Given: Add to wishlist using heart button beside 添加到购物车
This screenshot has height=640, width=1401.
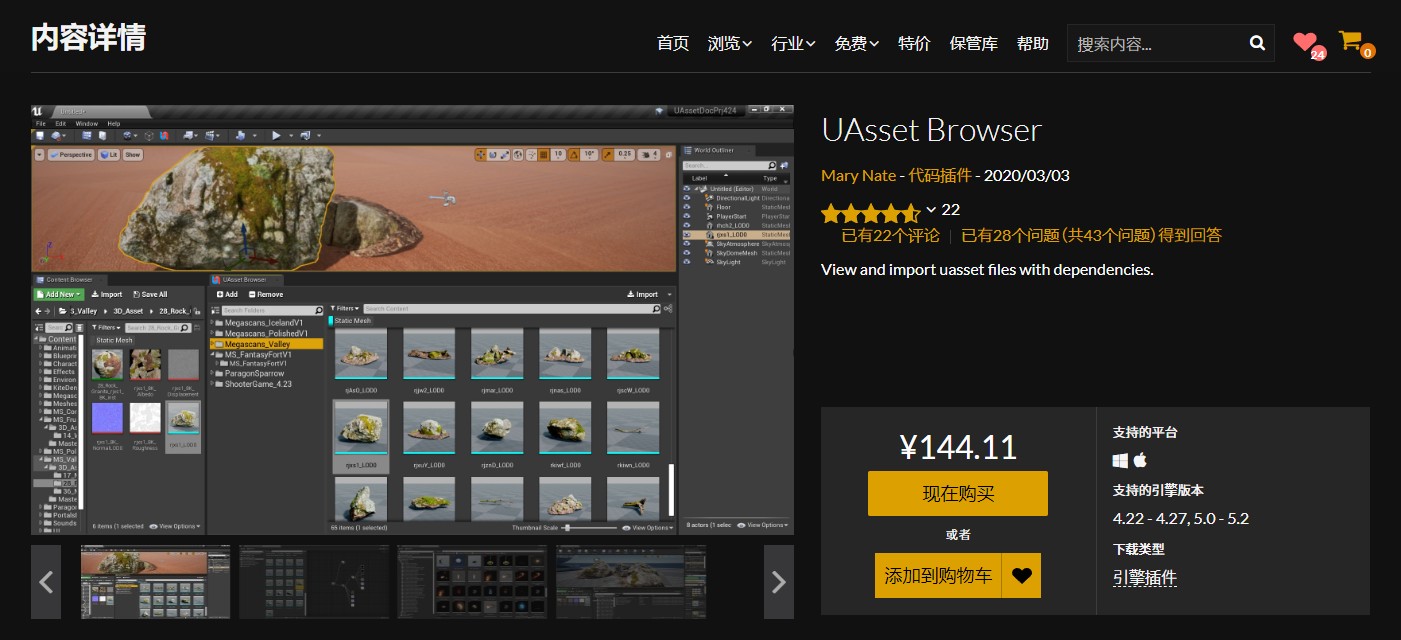Looking at the screenshot, I should pos(1021,576).
